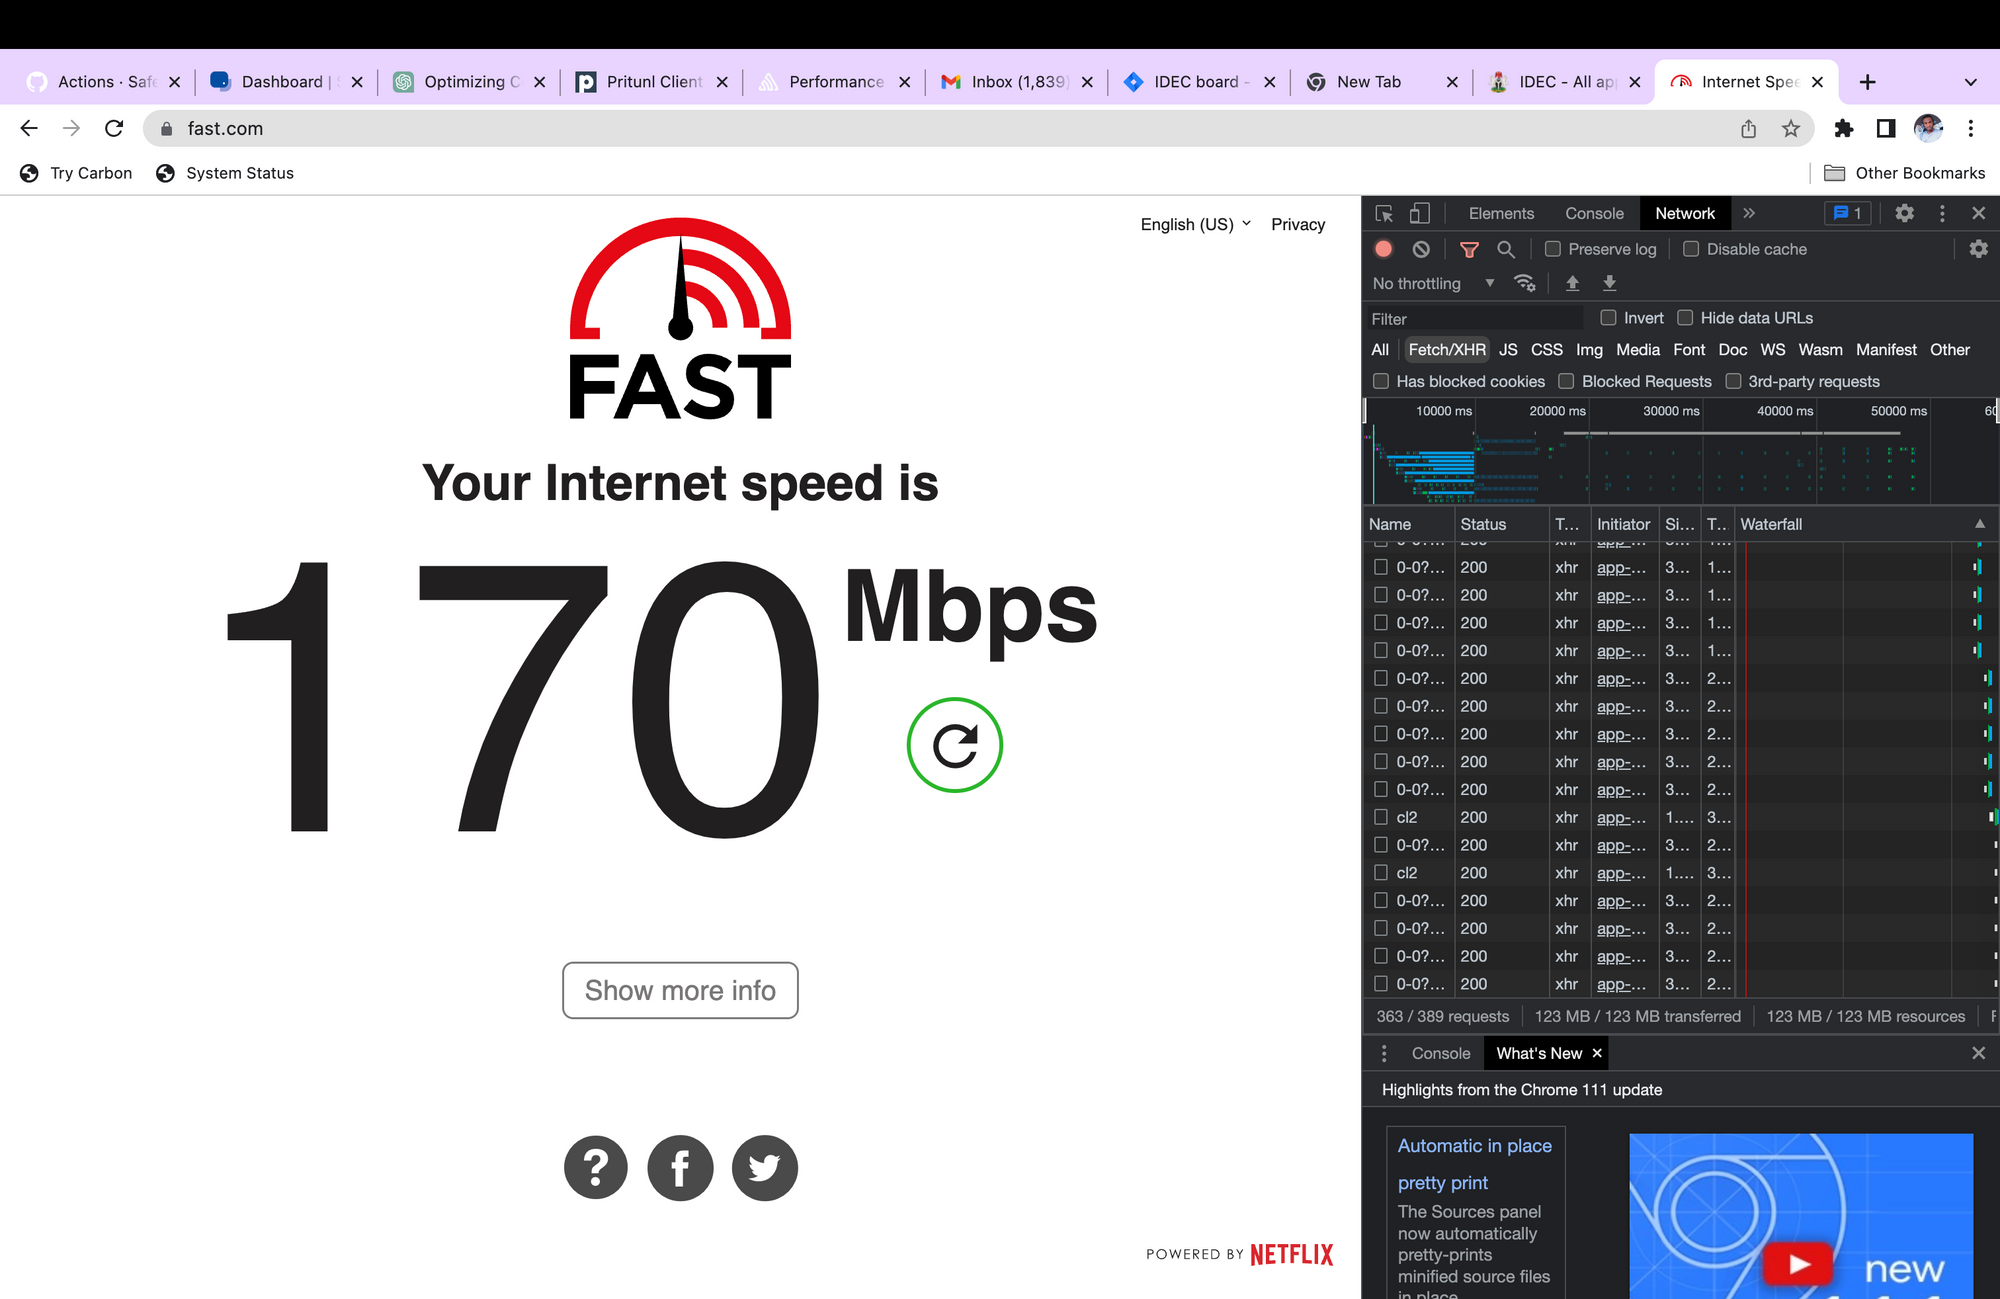
Task: Filter requests by JS type
Action: coord(1508,349)
